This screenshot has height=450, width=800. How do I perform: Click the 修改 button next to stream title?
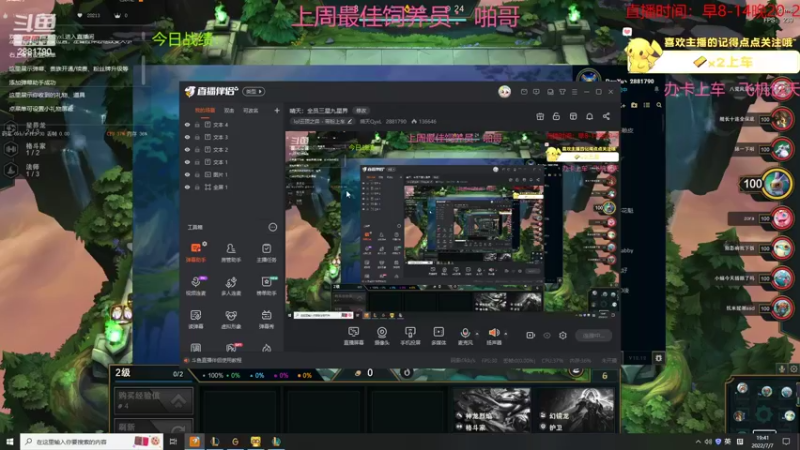point(361,110)
